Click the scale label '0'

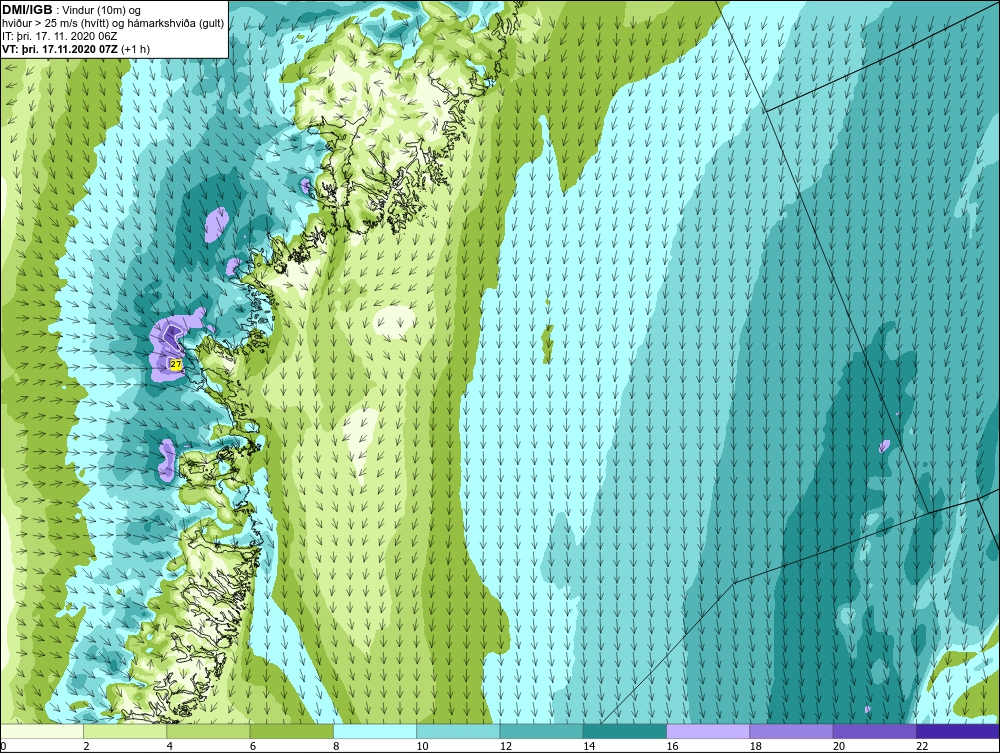point(3,747)
